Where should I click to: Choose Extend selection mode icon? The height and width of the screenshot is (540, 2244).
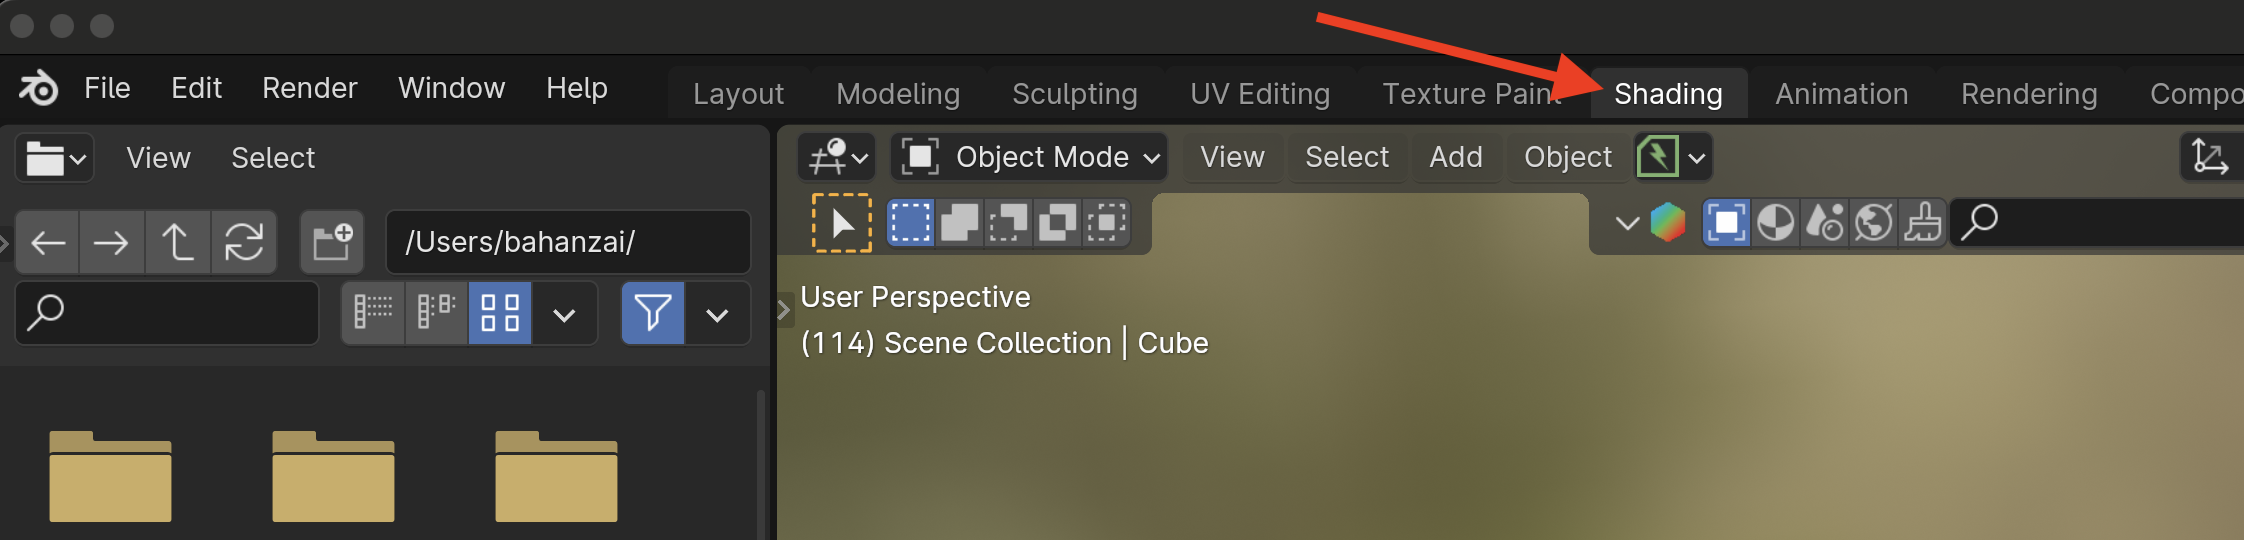point(959,222)
